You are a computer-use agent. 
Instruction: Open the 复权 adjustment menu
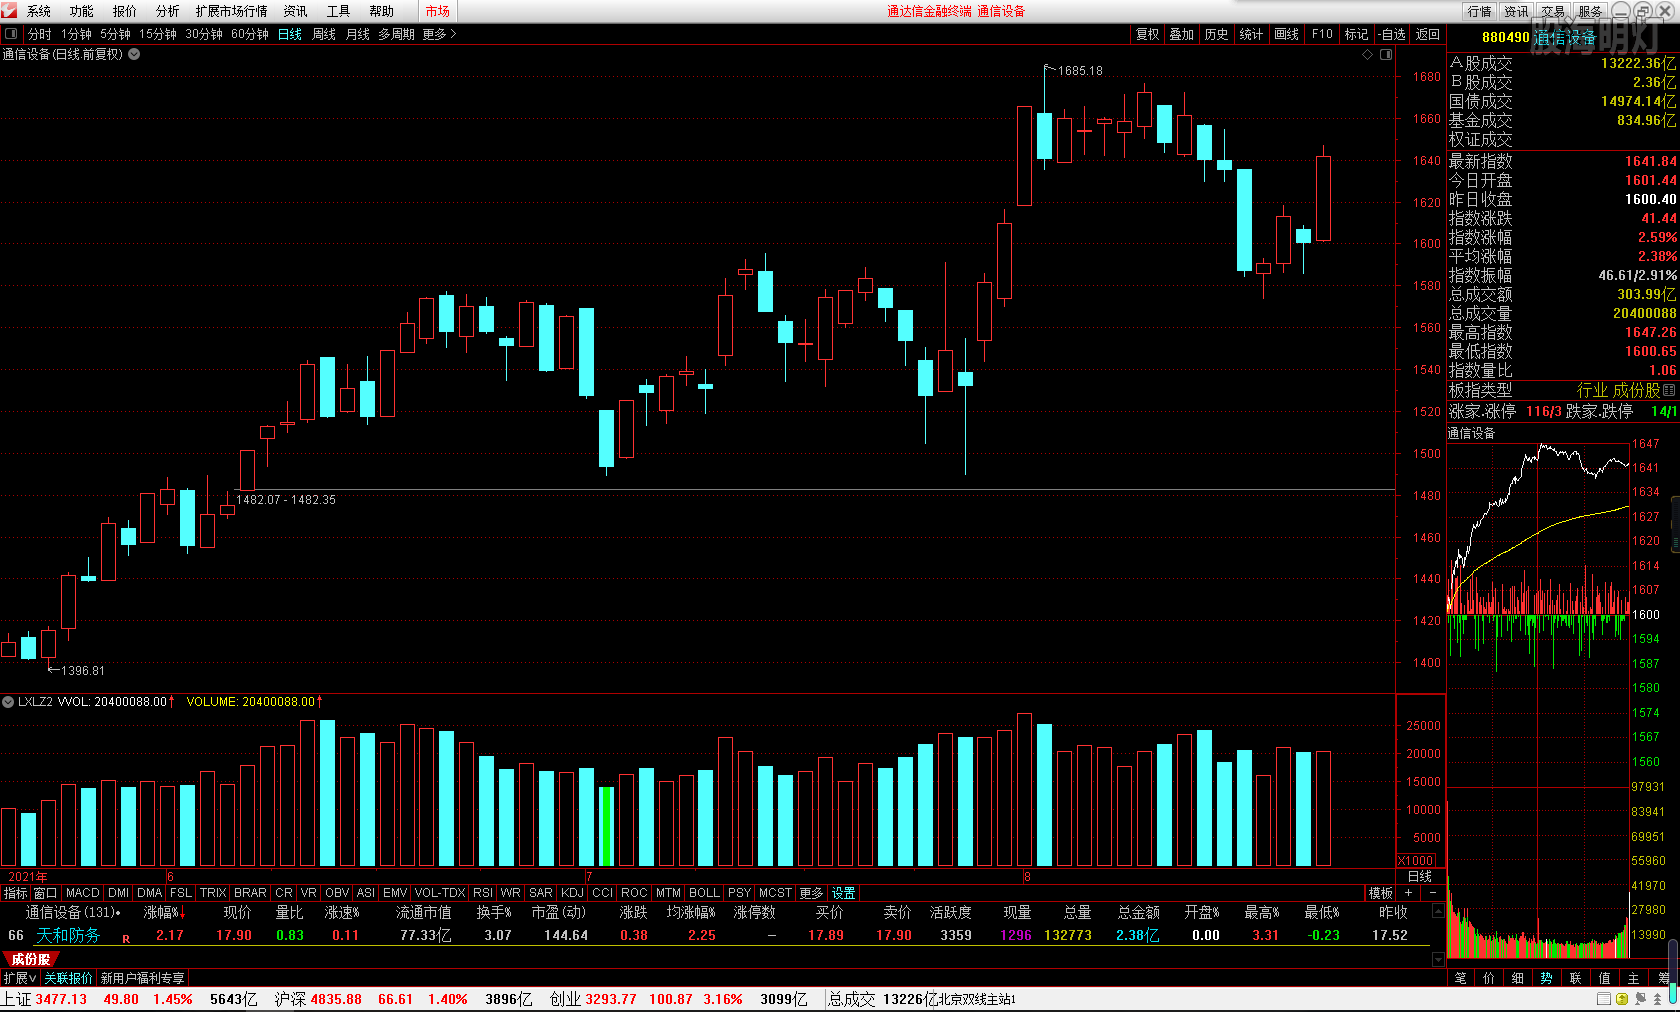[1148, 34]
